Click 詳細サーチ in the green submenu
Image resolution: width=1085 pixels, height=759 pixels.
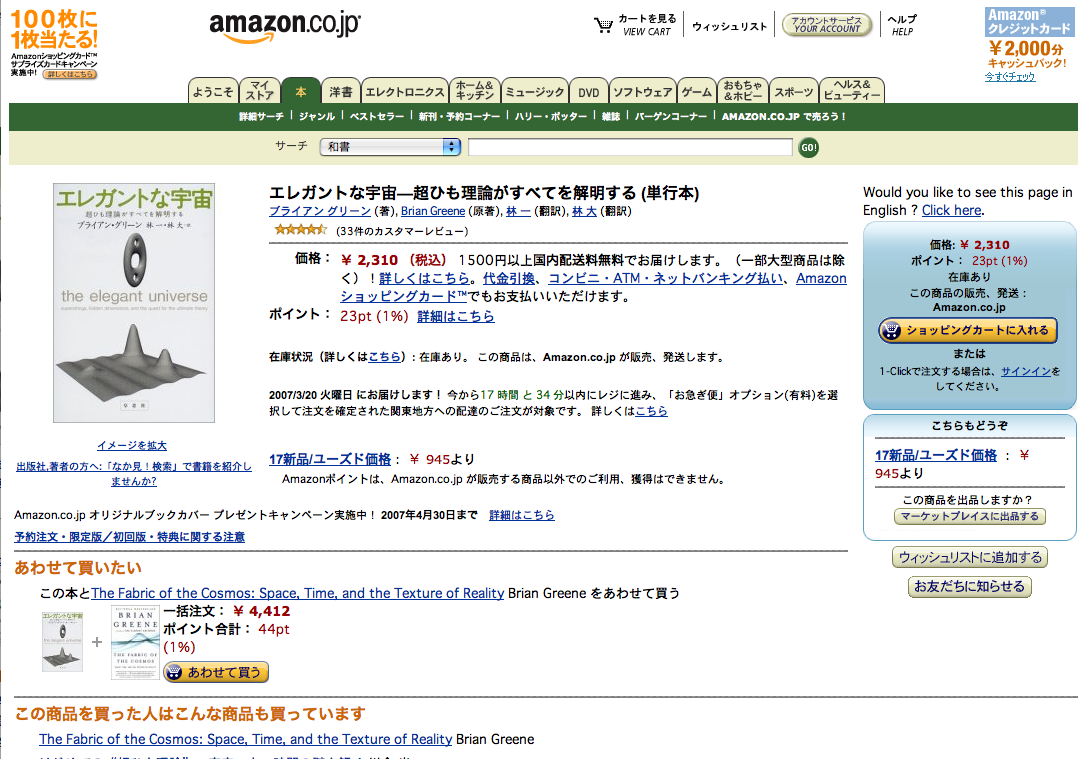point(261,117)
